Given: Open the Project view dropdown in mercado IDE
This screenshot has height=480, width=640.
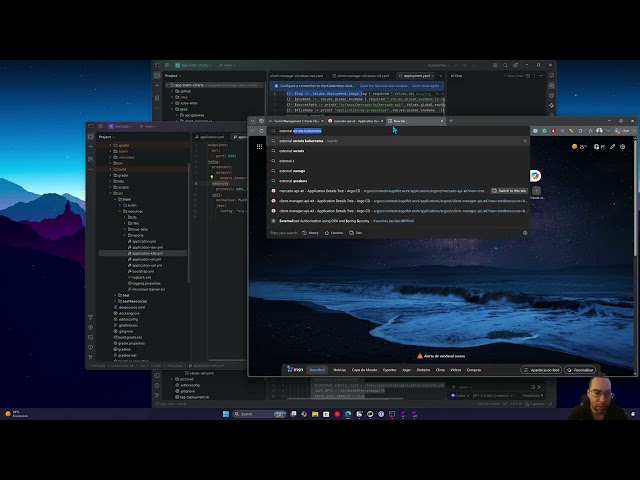Looking at the screenshot, I should 107,137.
